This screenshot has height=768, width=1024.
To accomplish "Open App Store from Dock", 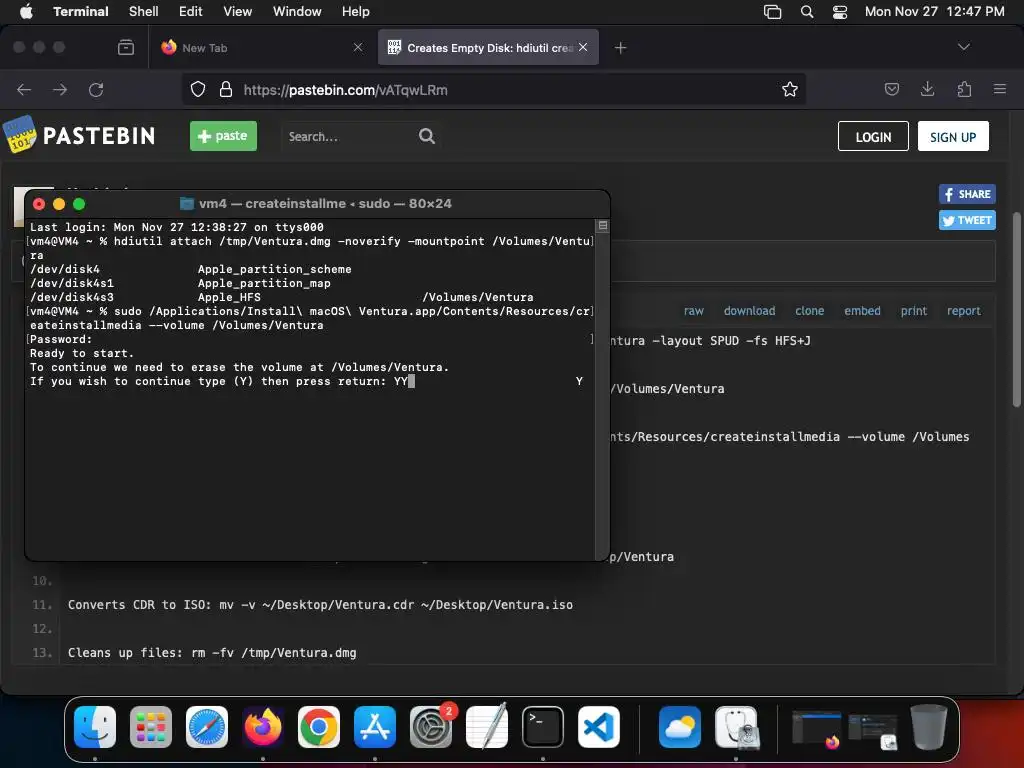I will click(x=375, y=727).
